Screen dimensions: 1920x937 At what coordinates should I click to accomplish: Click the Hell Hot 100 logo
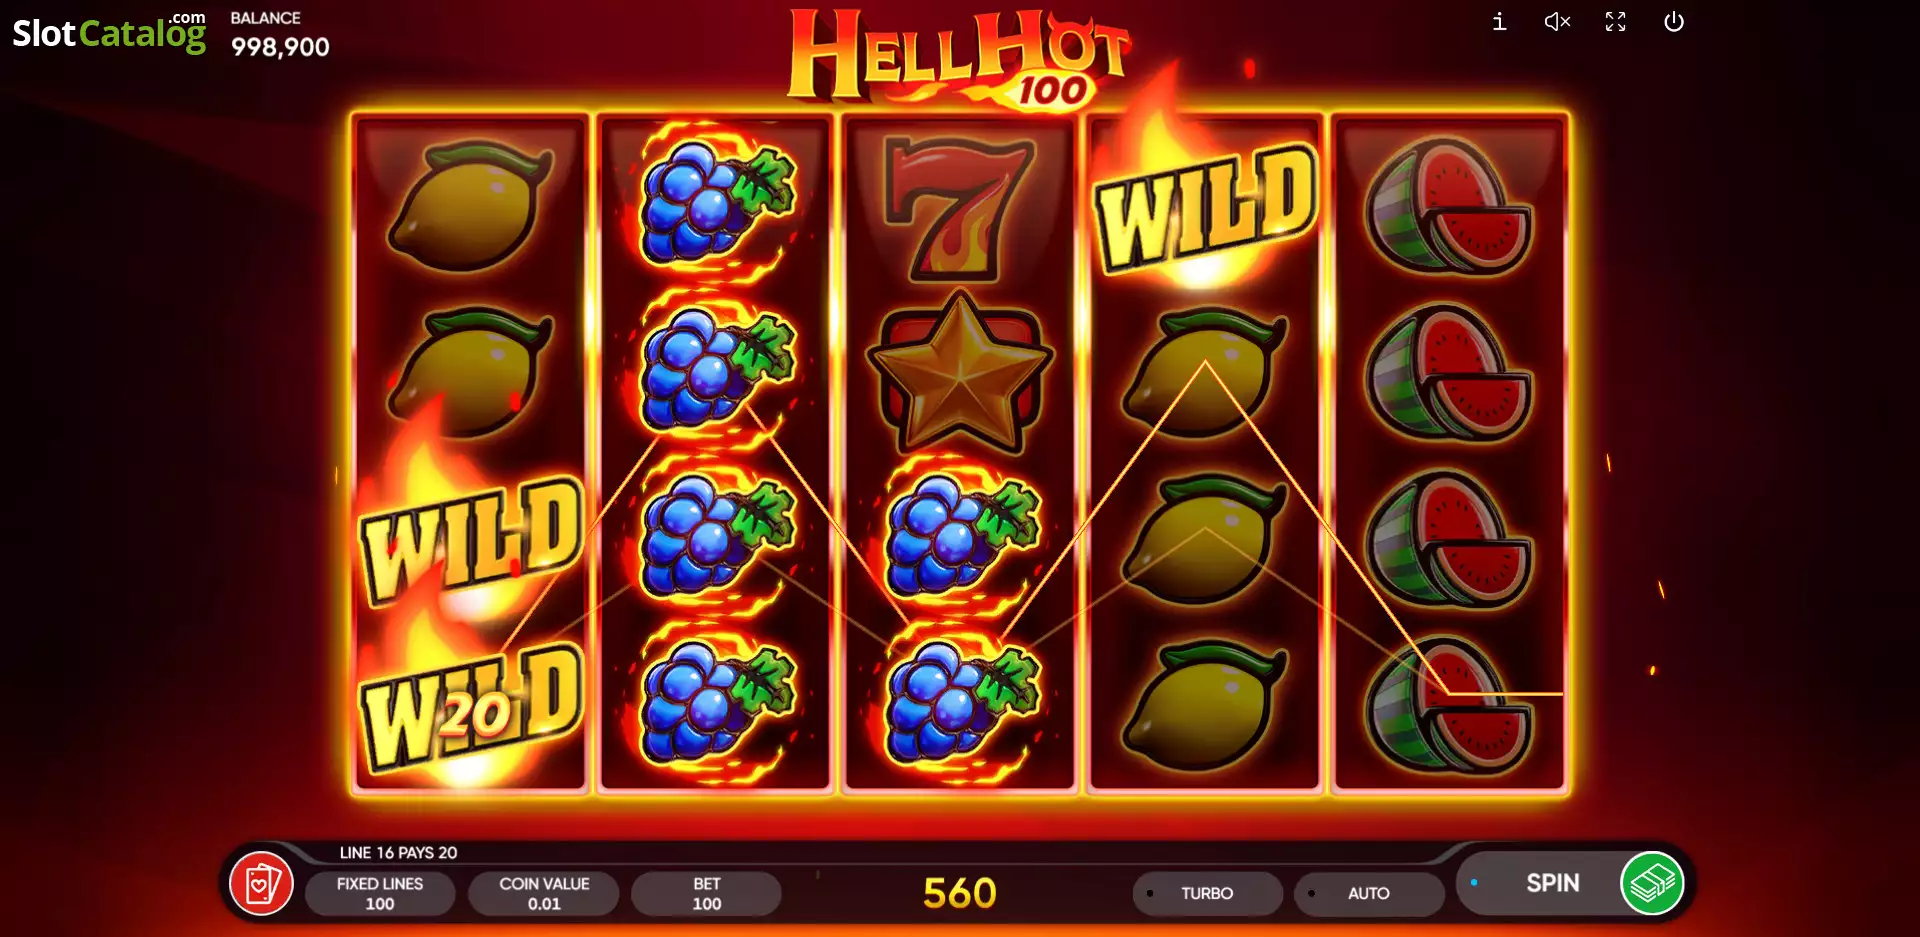point(958,57)
